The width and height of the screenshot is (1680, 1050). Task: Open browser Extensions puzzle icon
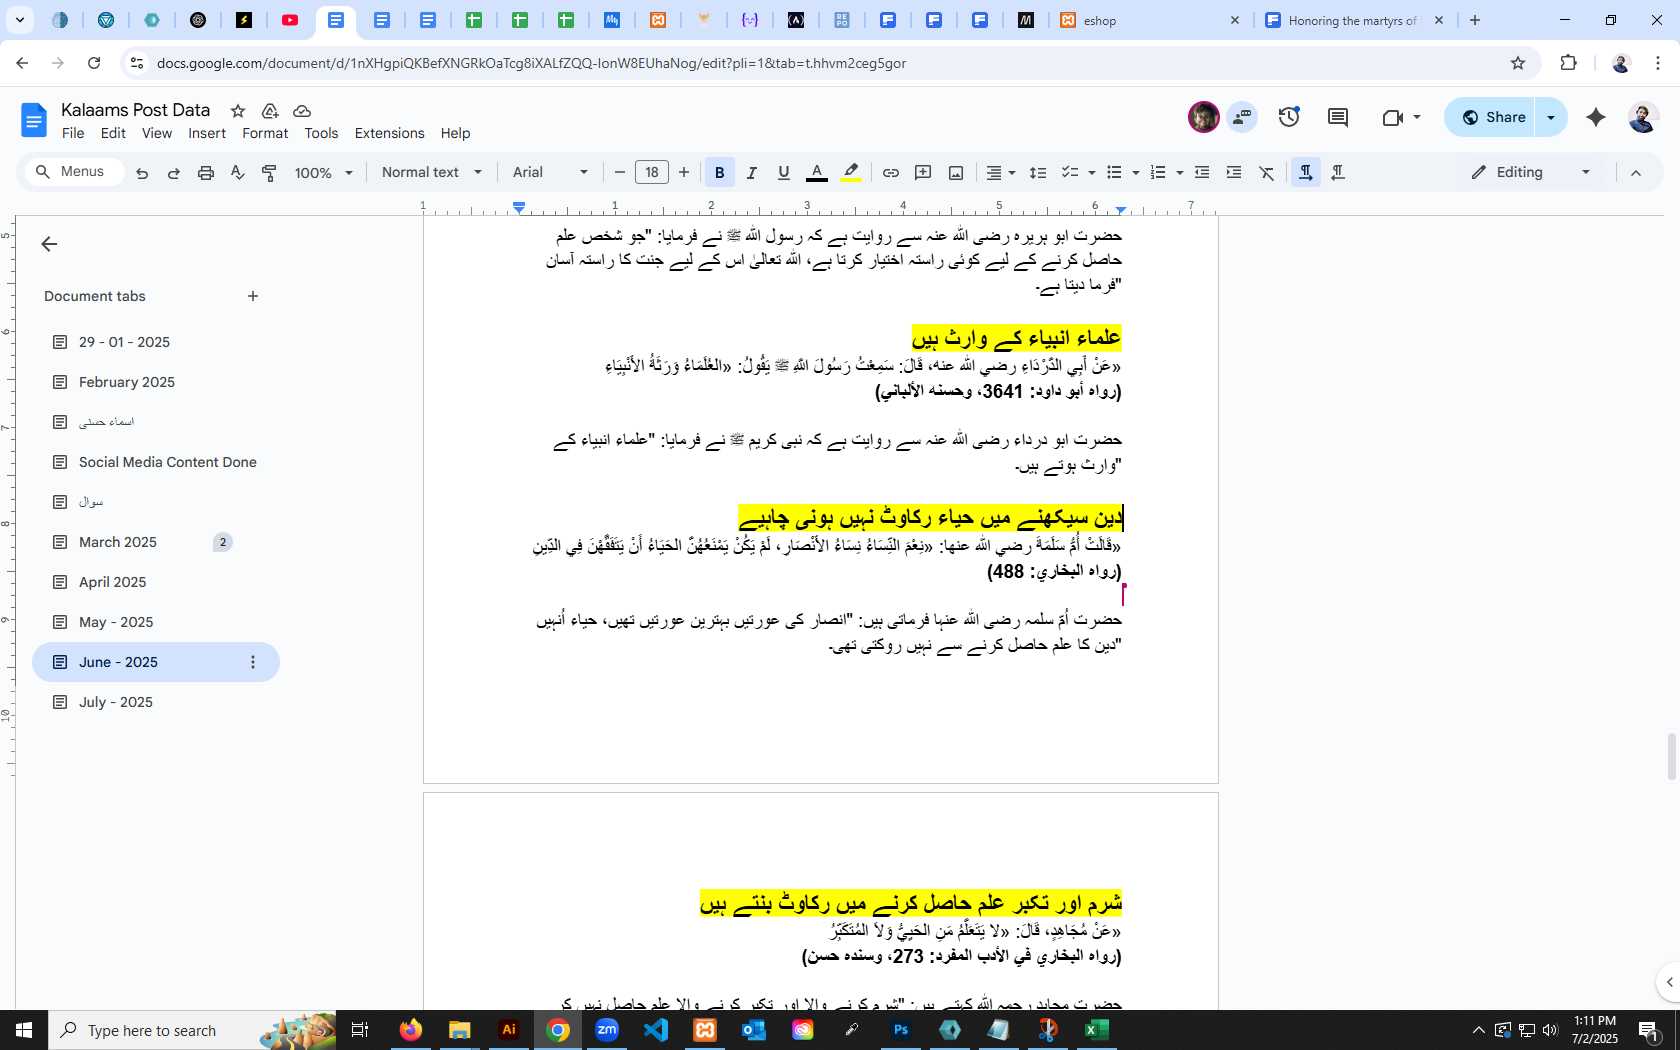click(x=1568, y=63)
